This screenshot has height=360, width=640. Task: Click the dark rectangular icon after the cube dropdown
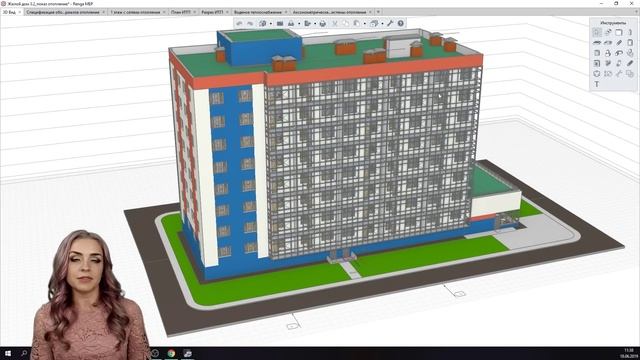(280, 24)
